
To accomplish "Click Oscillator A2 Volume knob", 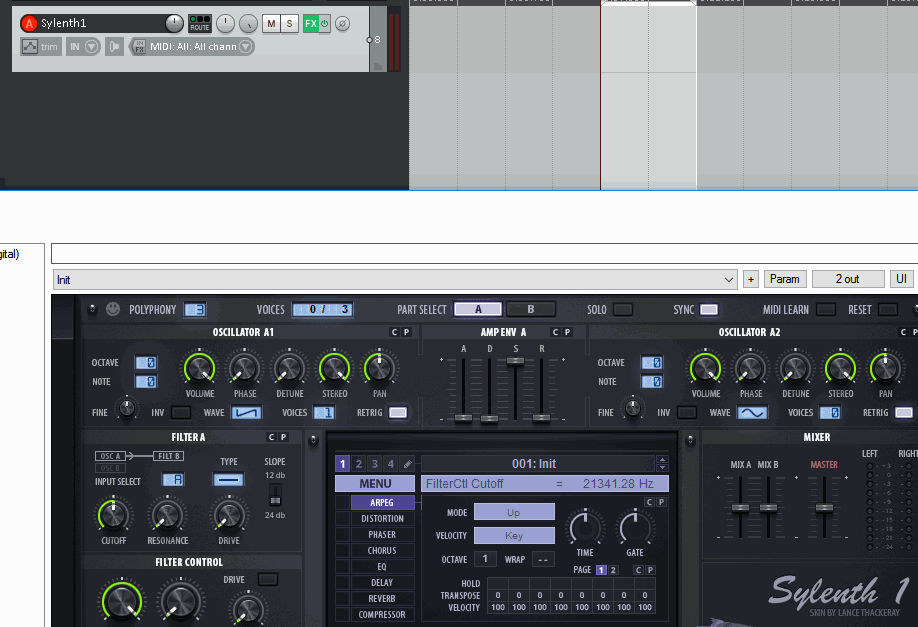I will pos(705,368).
